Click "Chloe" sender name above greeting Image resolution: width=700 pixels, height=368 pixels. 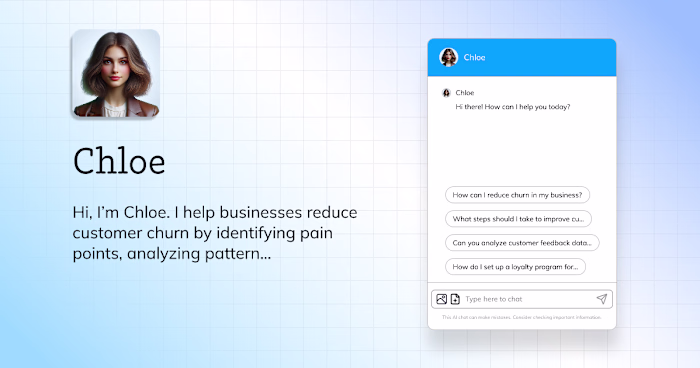465,93
